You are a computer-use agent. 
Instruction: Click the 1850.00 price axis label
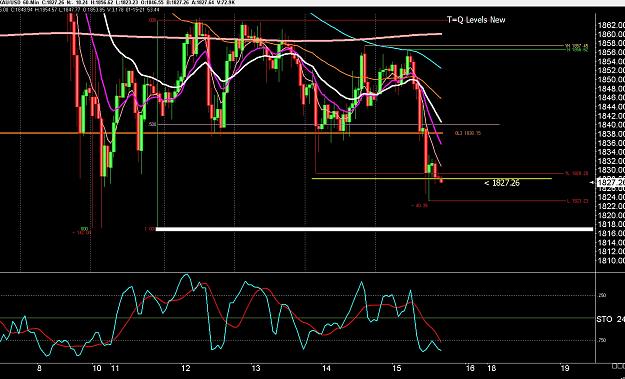pos(611,80)
